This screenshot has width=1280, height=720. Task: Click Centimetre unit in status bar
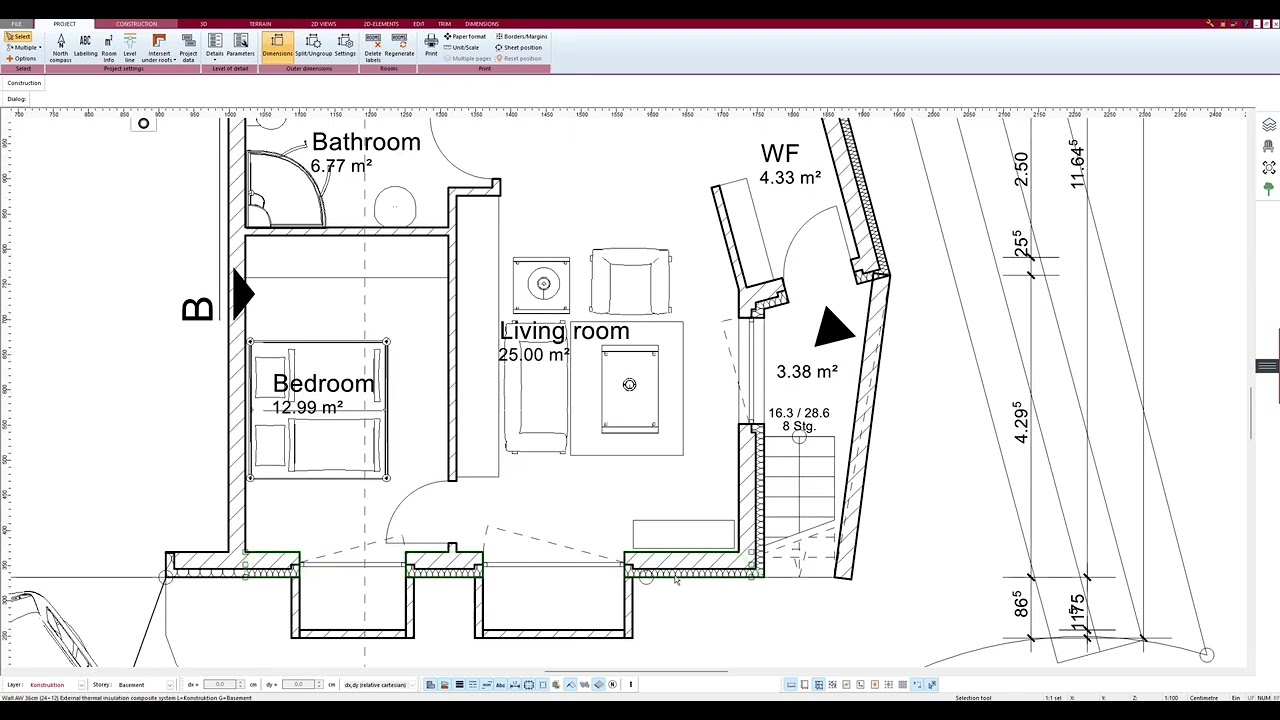1203,698
